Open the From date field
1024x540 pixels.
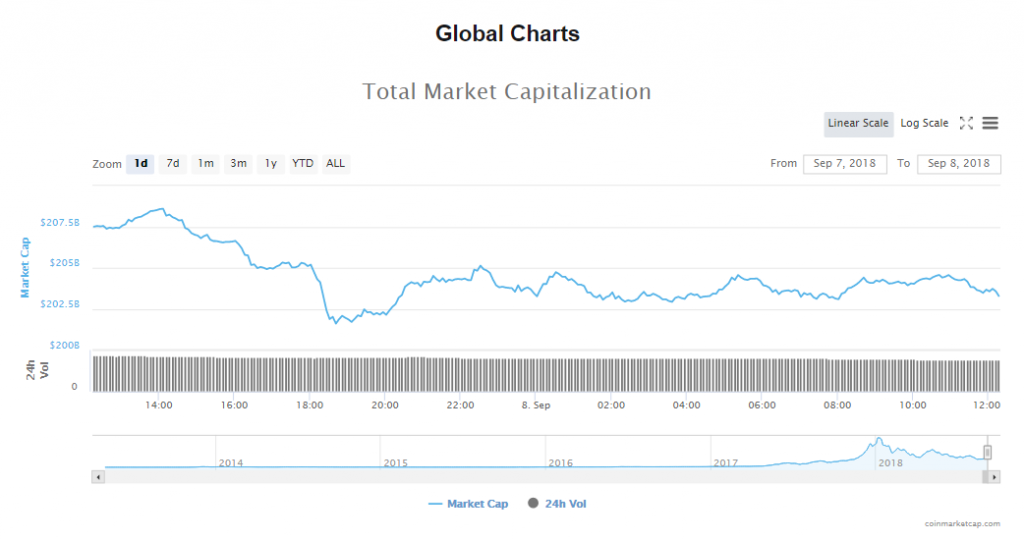844,163
